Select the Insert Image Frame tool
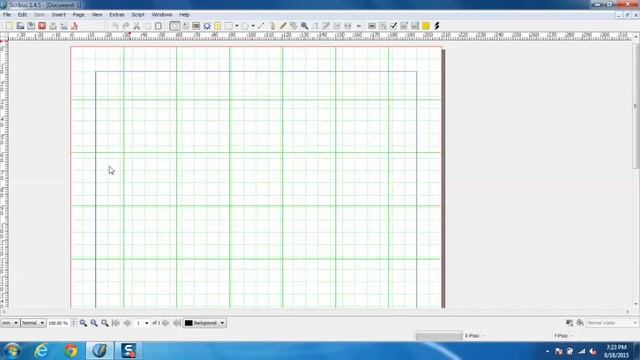This screenshot has height=360, width=640. click(196, 26)
